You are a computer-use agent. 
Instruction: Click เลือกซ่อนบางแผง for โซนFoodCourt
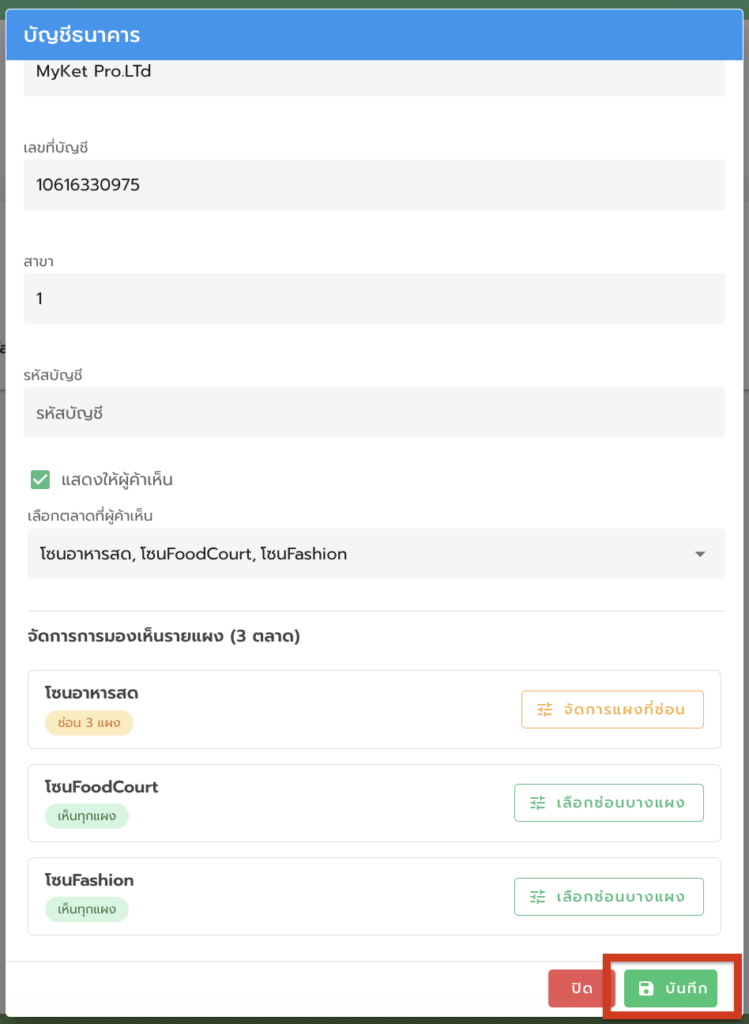pos(609,802)
